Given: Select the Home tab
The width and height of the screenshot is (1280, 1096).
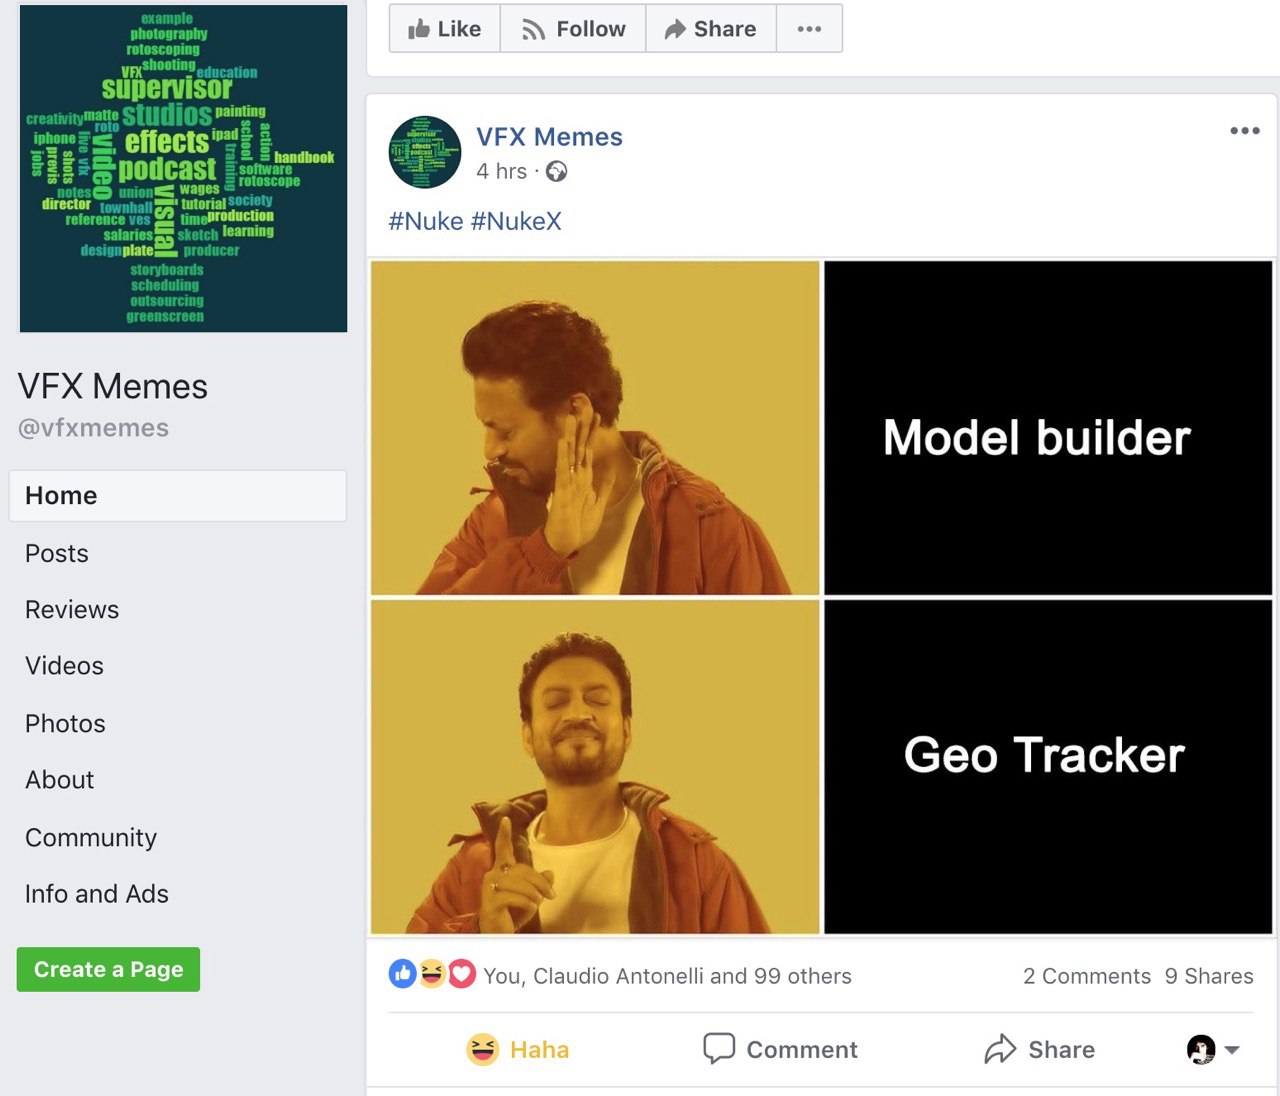Looking at the screenshot, I should click(x=178, y=496).
